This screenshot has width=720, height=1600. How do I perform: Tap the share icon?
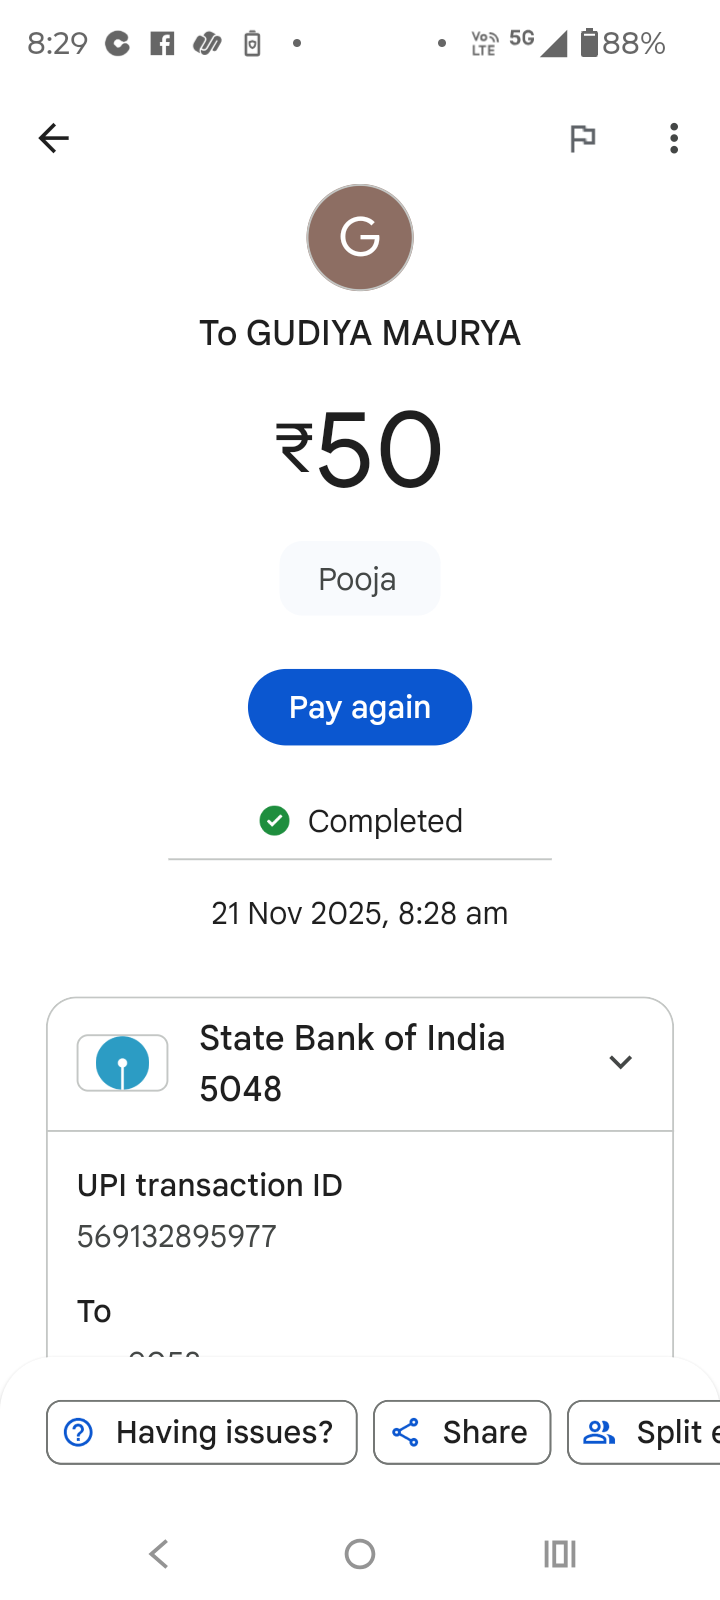405,1433
